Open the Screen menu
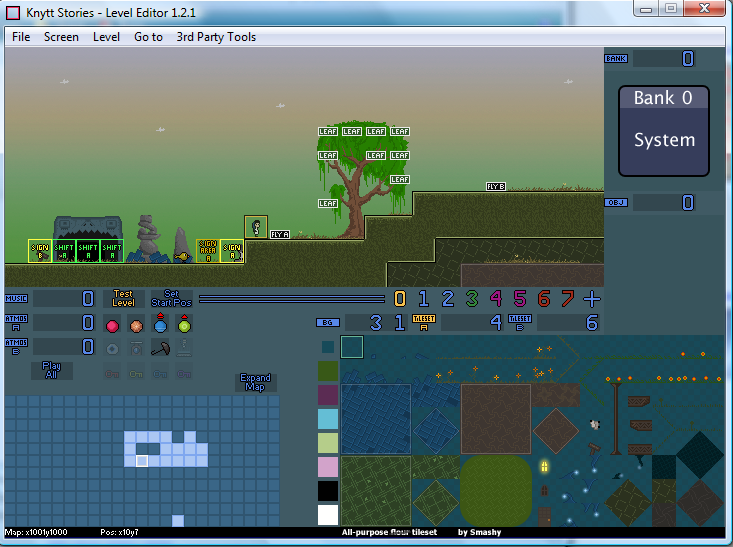The image size is (733, 547). (x=61, y=37)
